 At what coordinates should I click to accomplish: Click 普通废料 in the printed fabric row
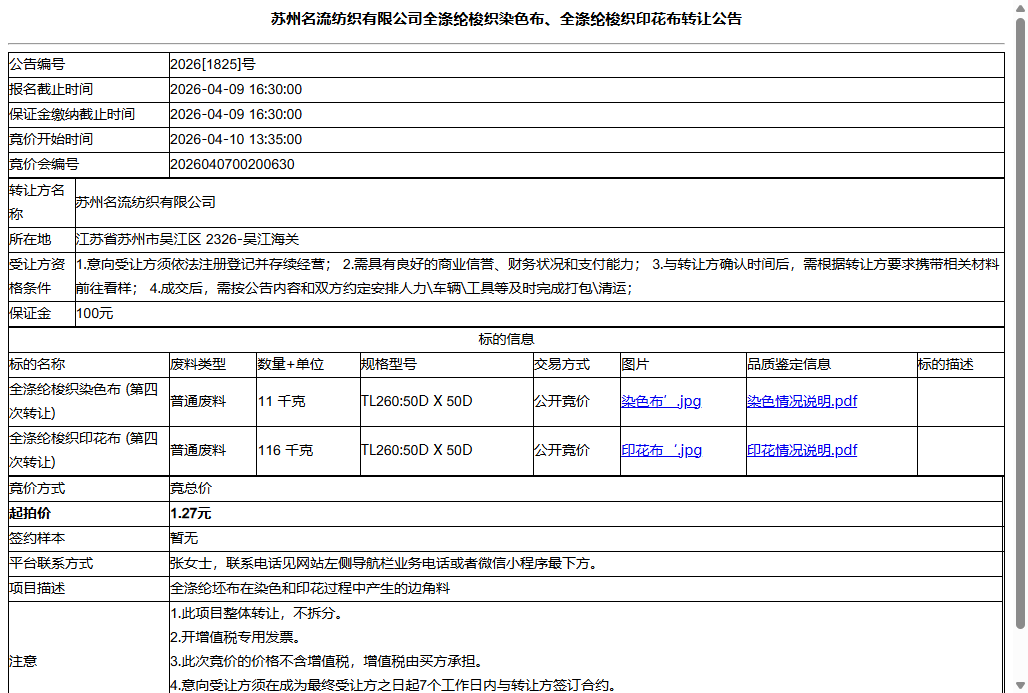(198, 450)
